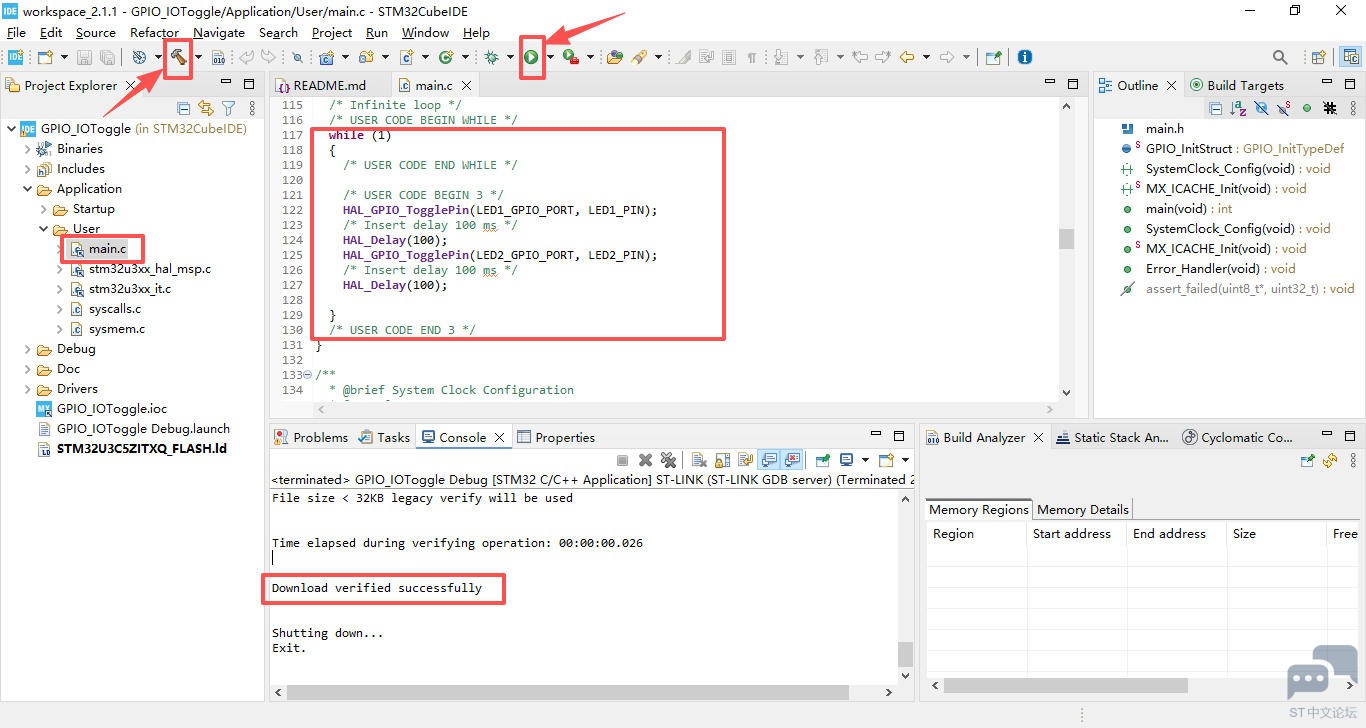Click the Collapse All icon in Outline
1366x728 pixels.
click(x=1216, y=108)
